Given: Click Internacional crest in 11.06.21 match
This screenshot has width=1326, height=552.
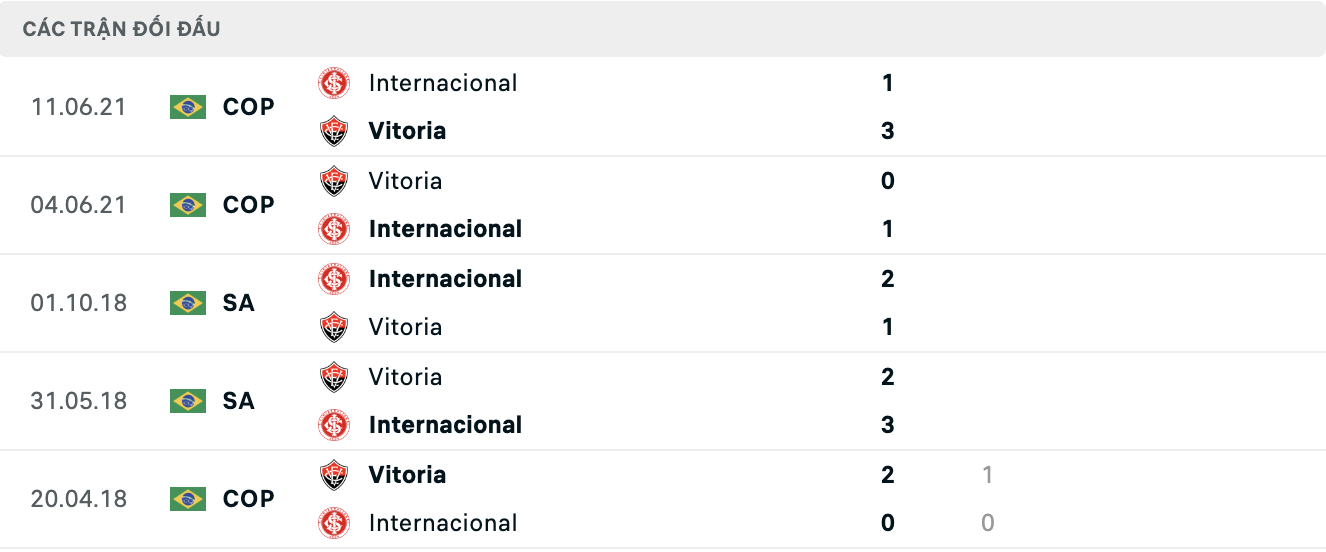Looking at the screenshot, I should tap(334, 83).
